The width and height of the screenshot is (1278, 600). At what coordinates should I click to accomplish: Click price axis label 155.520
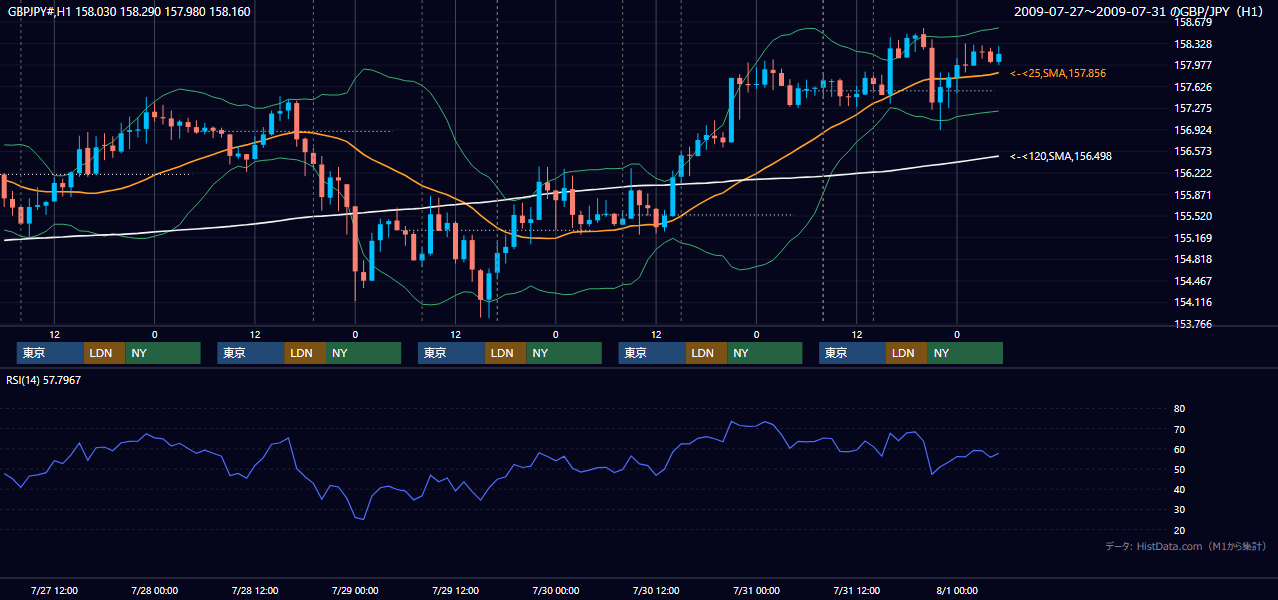click(1191, 216)
